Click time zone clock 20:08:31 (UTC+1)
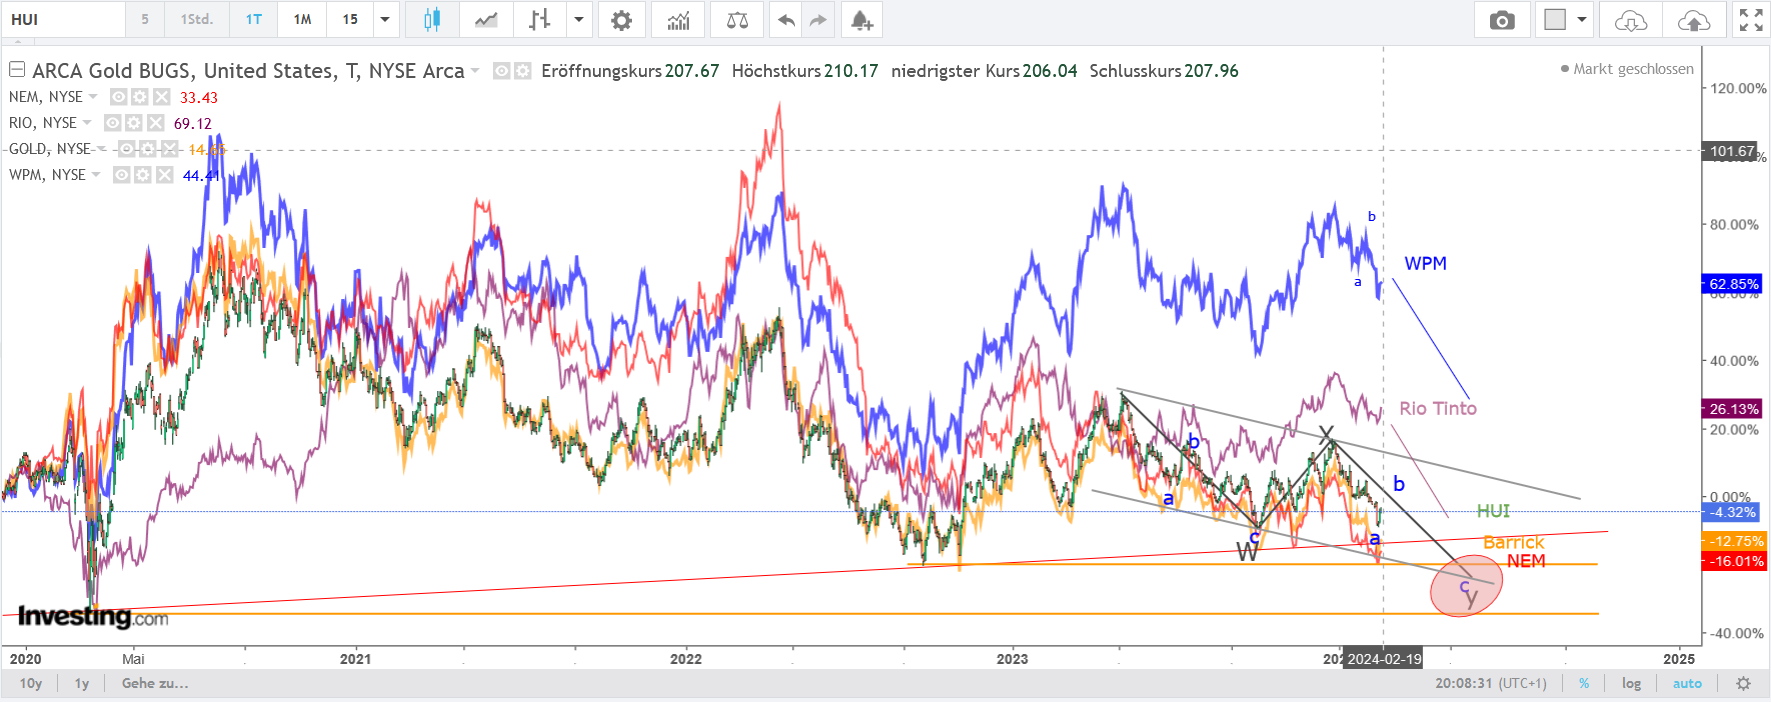Image resolution: width=1771 pixels, height=702 pixels. pyautogui.click(x=1490, y=684)
